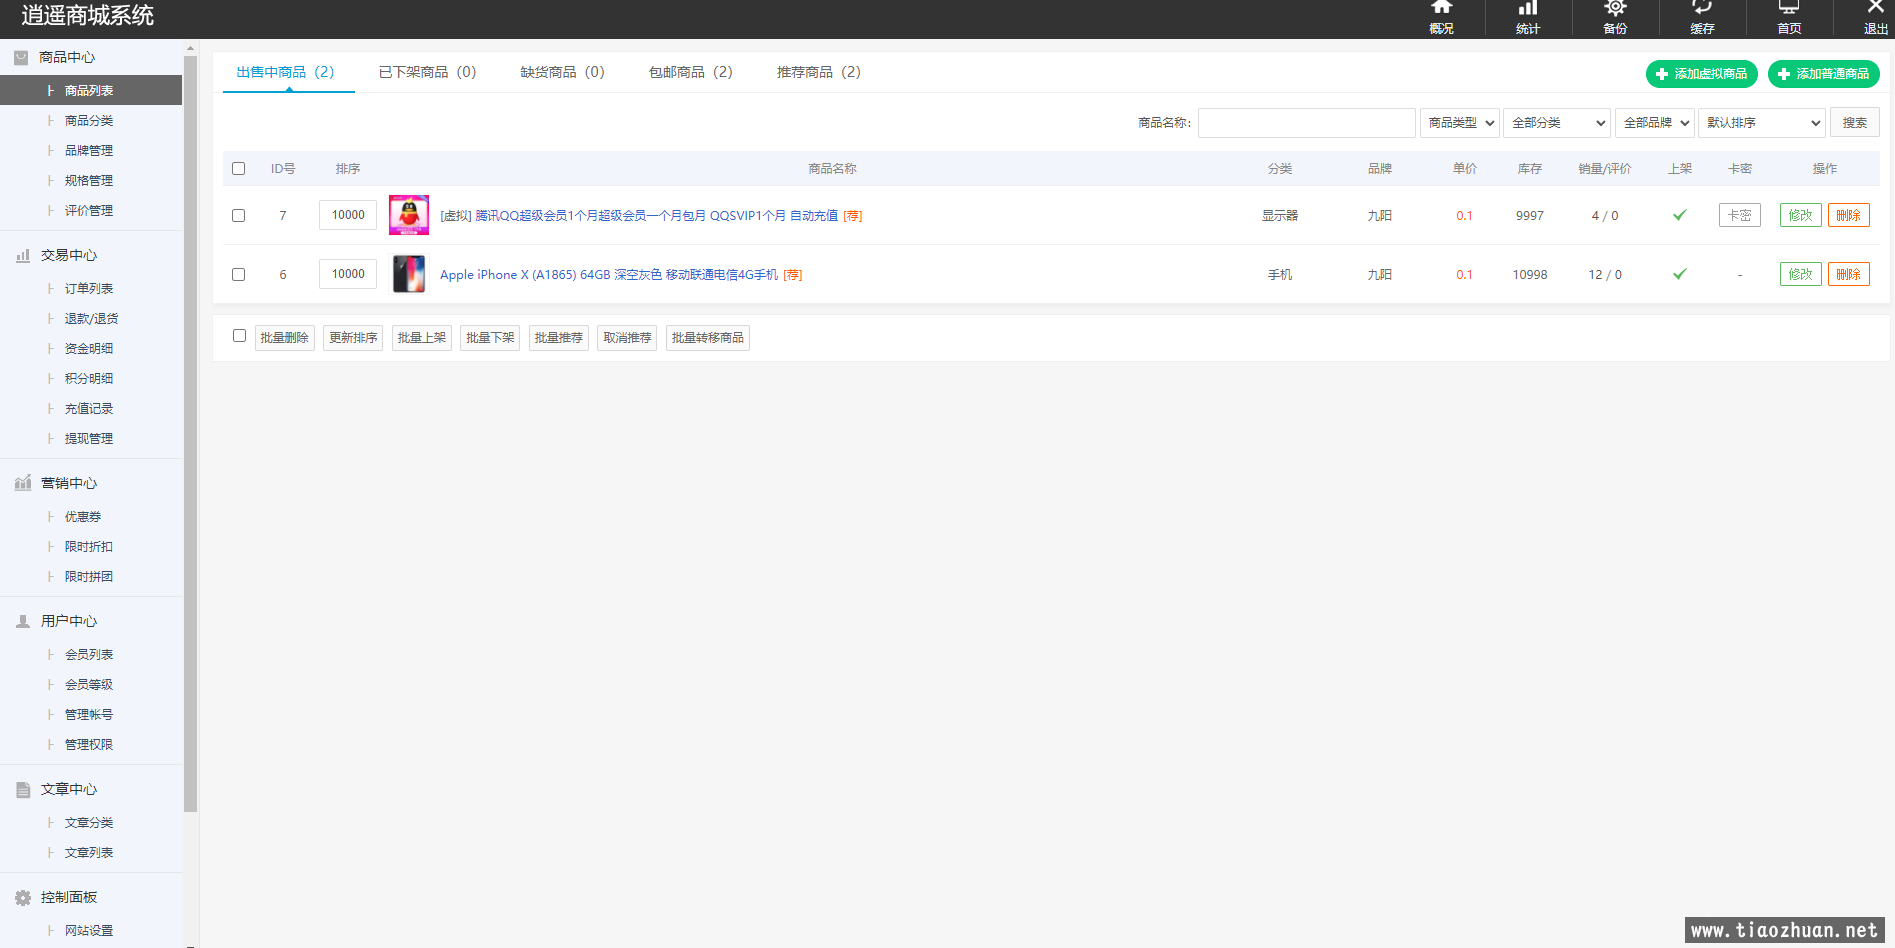
Task: Open the iPhone X product thumbnail
Action: 409,274
